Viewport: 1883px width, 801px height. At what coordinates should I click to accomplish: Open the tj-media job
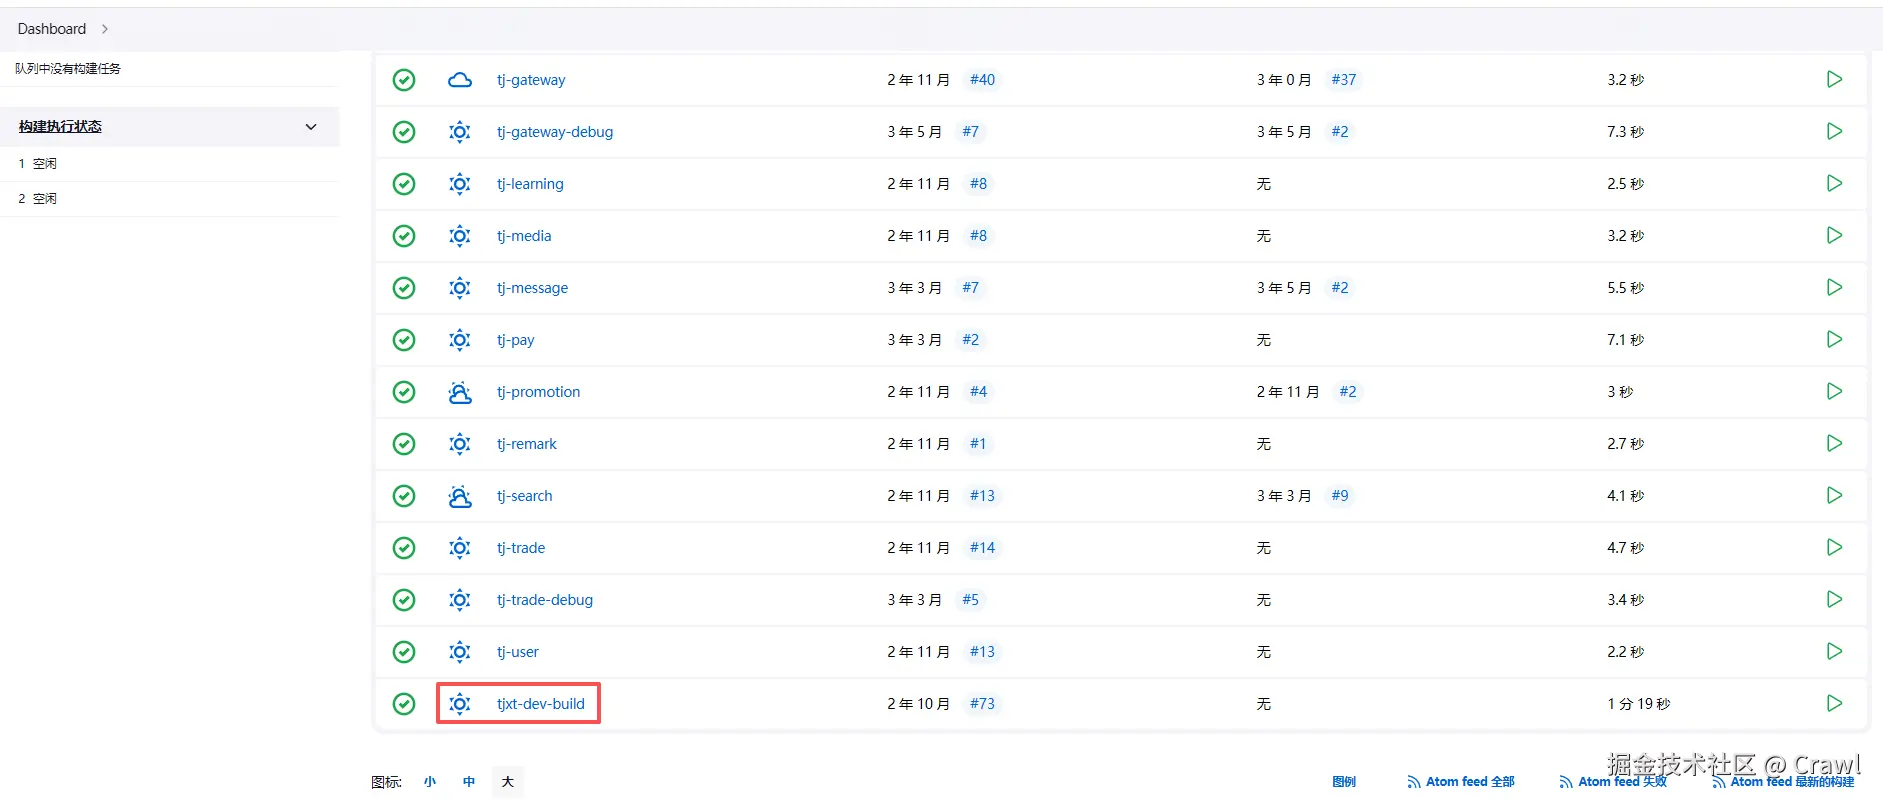[x=524, y=236]
